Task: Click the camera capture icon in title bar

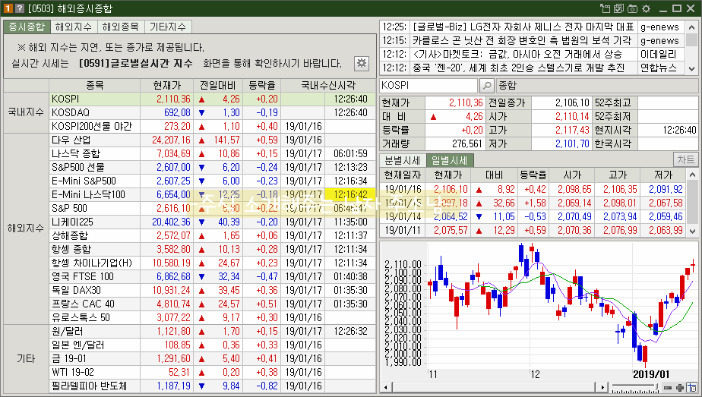Action: pos(632,9)
